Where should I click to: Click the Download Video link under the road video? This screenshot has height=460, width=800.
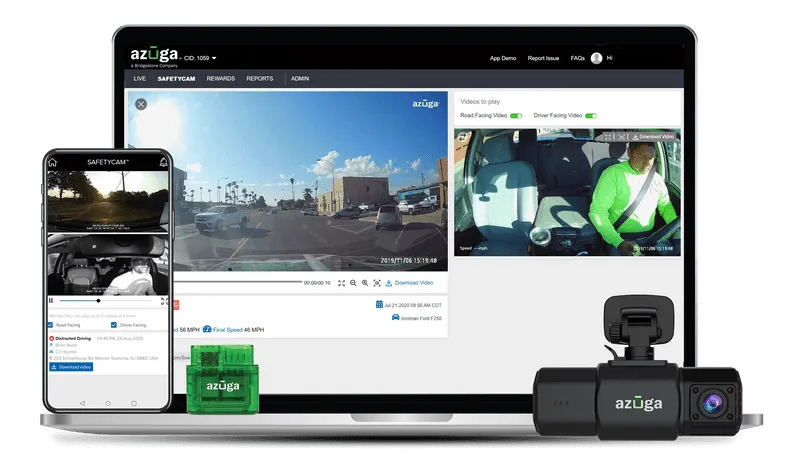pos(408,283)
